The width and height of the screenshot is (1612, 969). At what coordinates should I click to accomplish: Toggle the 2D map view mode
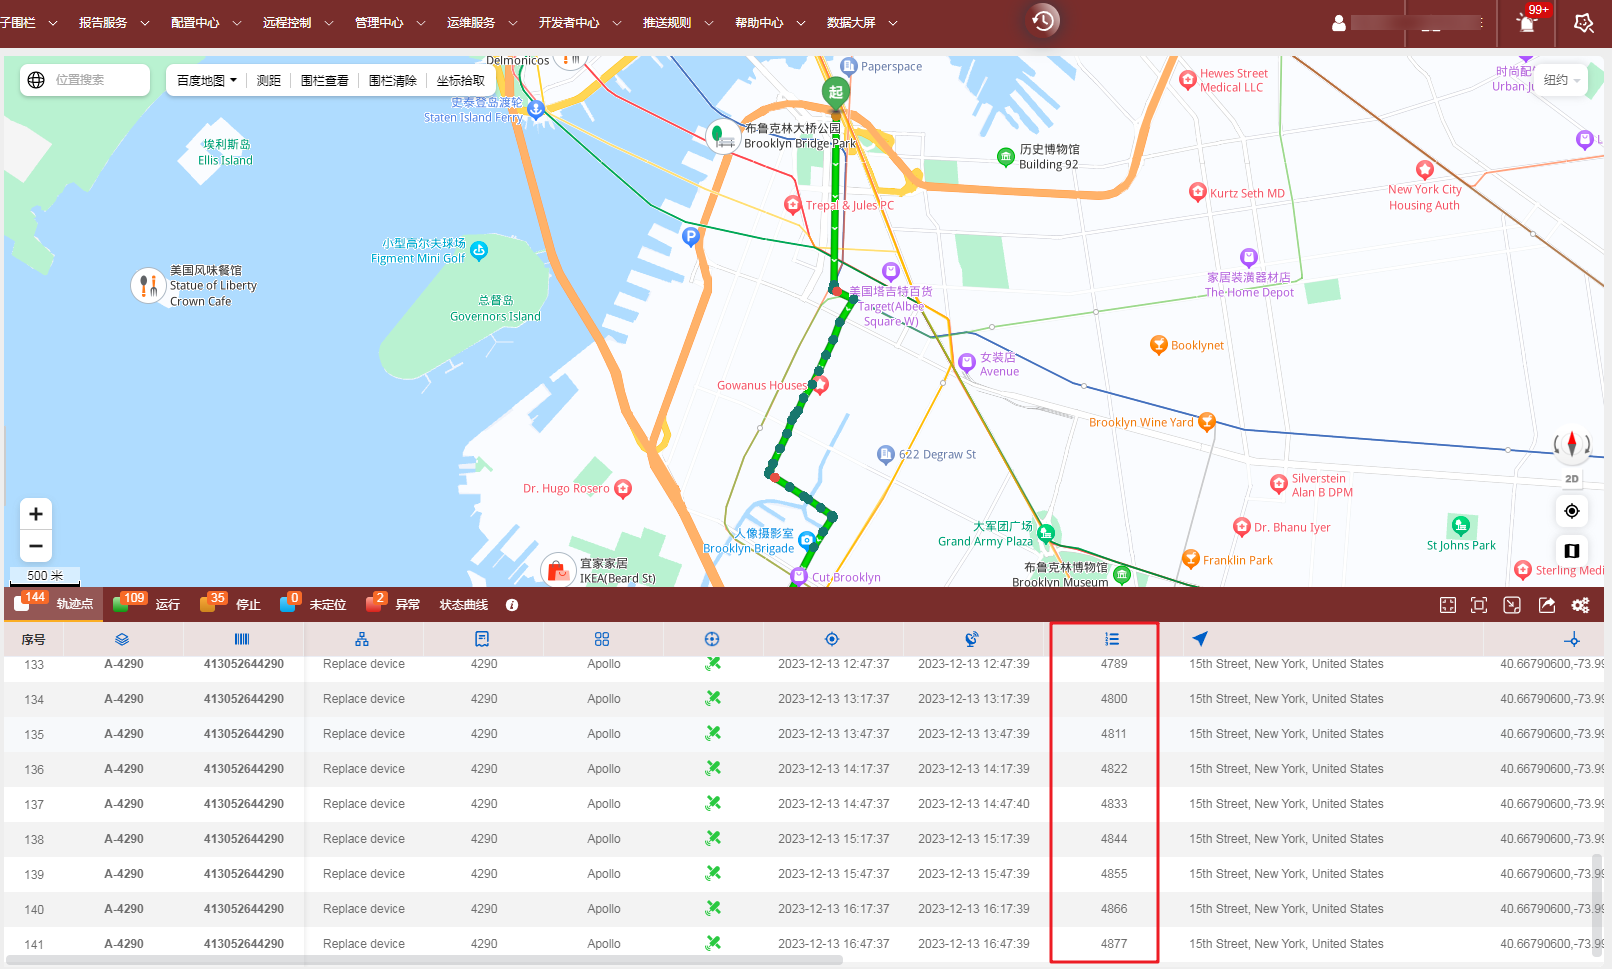pos(1572,479)
